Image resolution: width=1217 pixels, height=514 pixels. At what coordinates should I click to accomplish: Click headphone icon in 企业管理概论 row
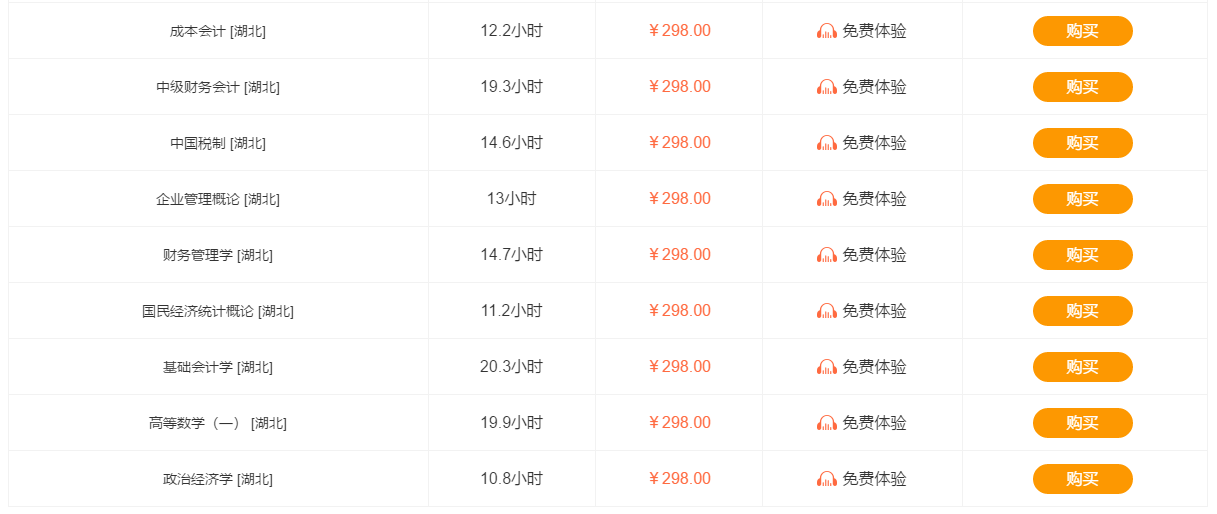pyautogui.click(x=827, y=199)
